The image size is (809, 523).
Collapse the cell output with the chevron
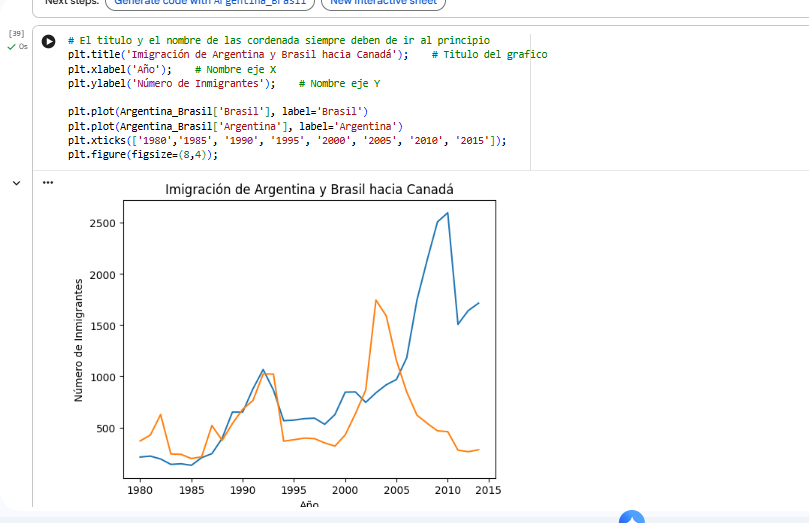click(x=17, y=183)
